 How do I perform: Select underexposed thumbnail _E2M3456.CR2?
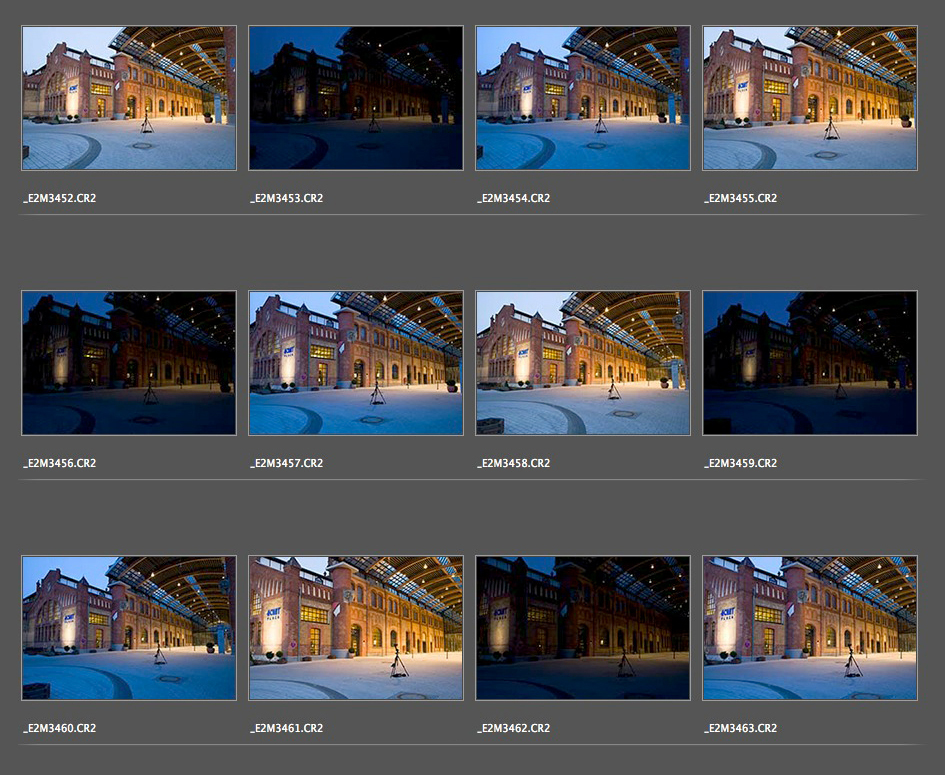(x=129, y=363)
